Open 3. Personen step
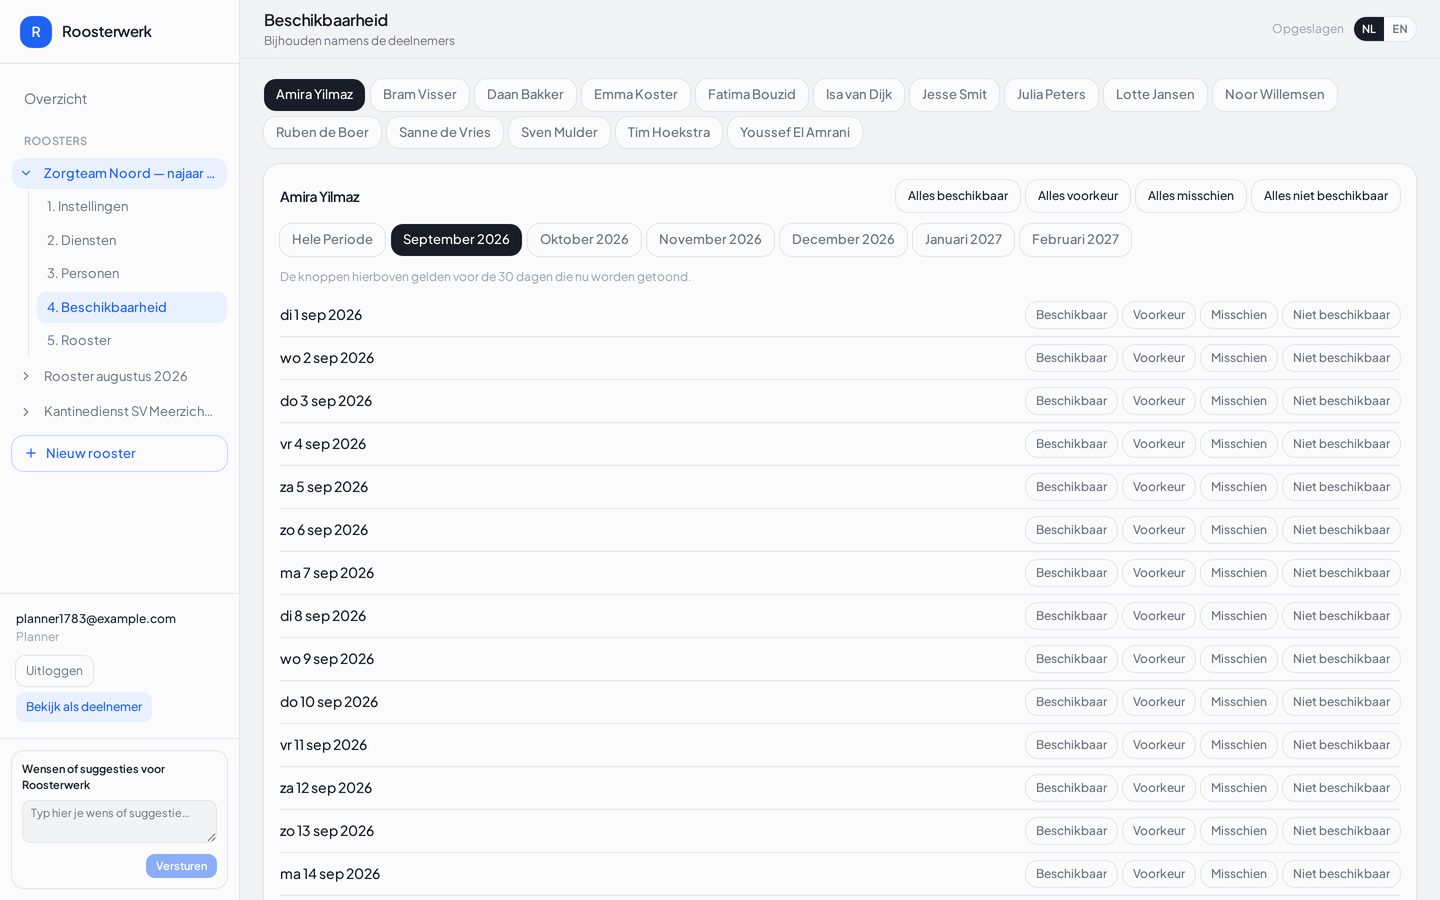The width and height of the screenshot is (1440, 900). tap(132, 273)
